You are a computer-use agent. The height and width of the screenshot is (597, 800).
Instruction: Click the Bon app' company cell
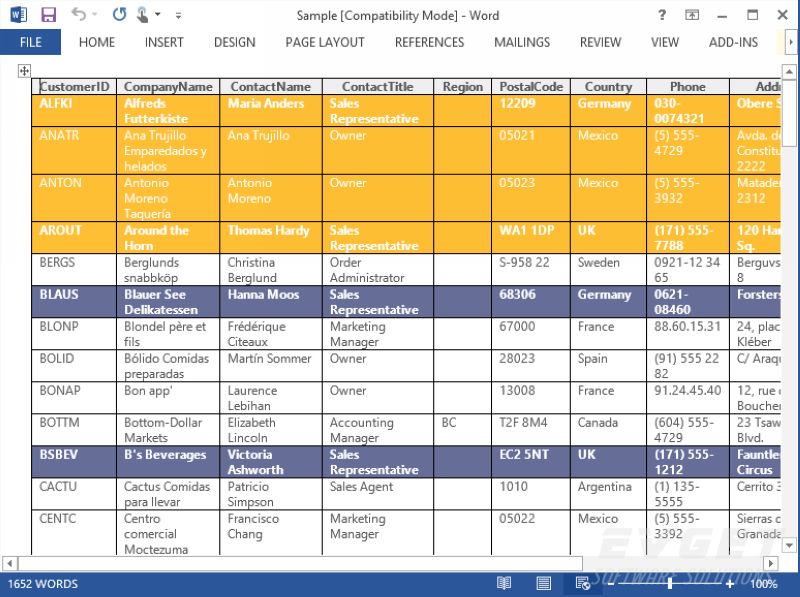[168, 398]
